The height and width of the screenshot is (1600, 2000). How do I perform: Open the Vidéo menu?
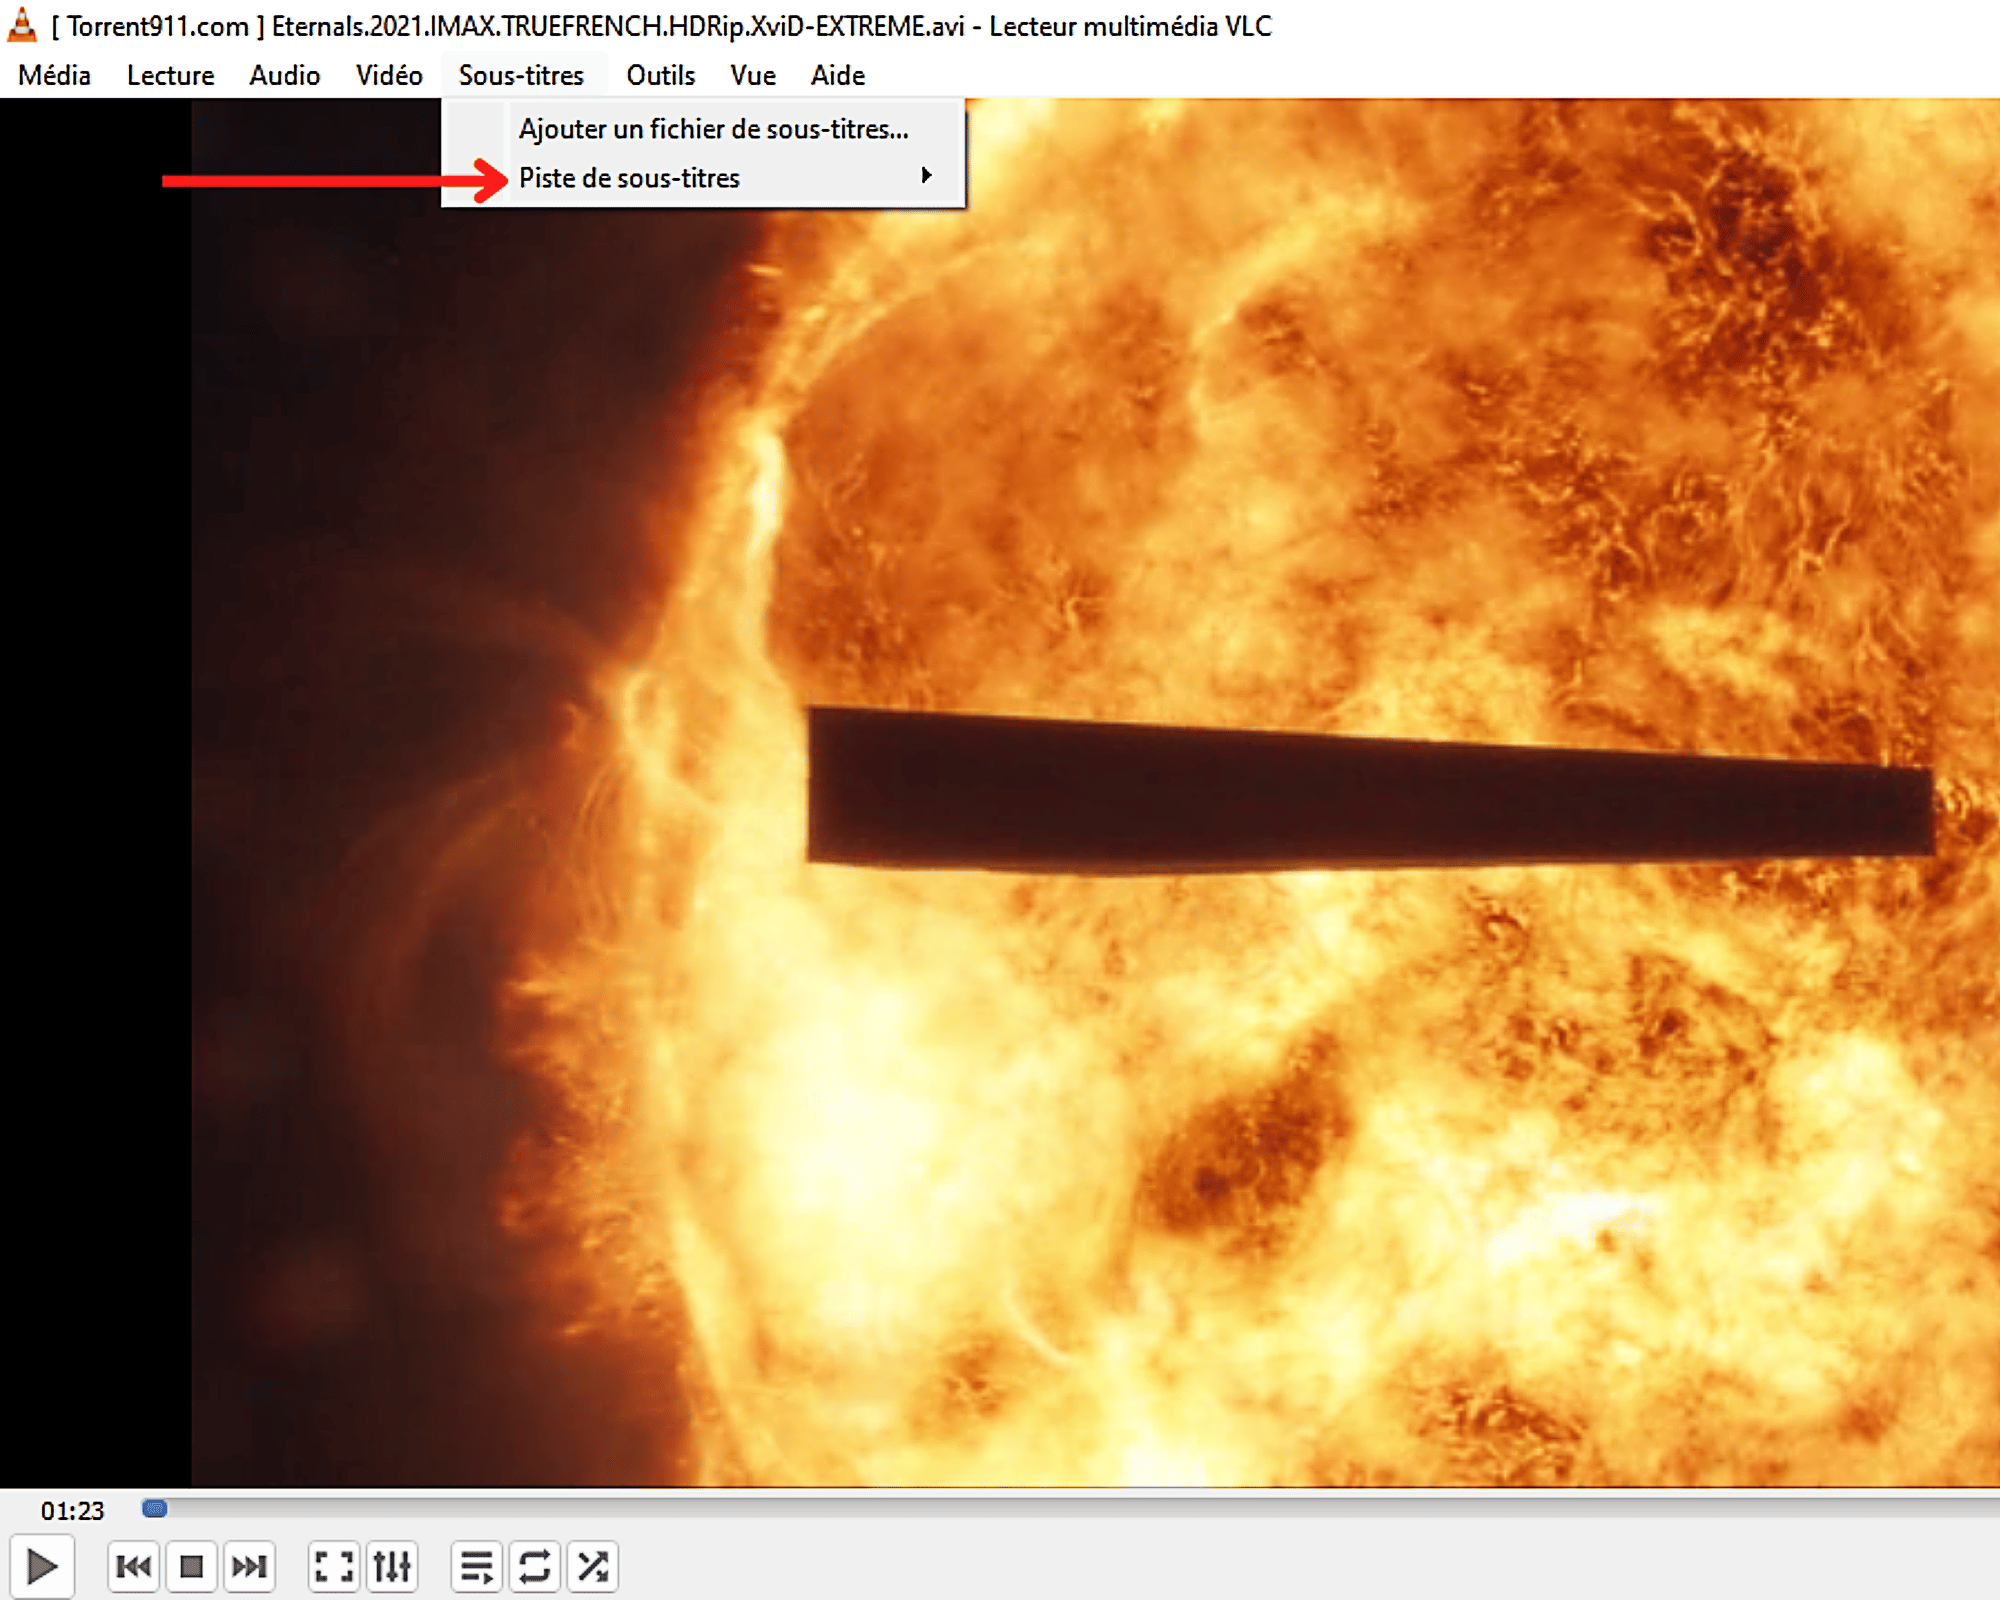click(389, 75)
